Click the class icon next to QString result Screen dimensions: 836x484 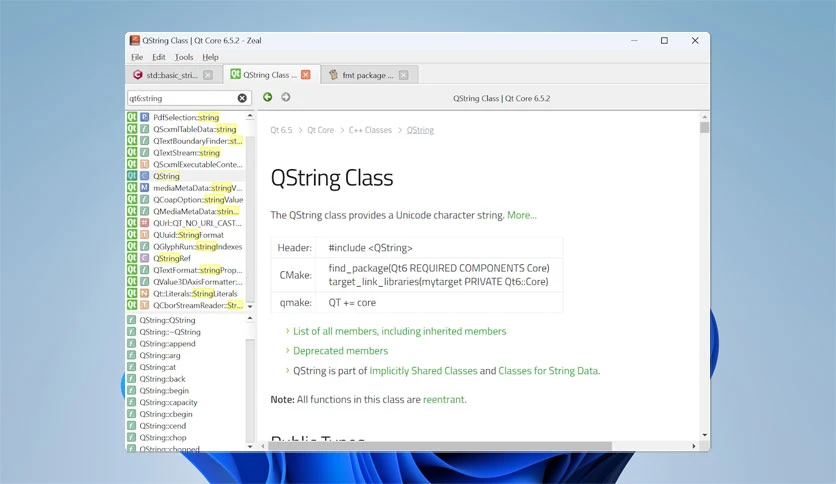(x=144, y=176)
